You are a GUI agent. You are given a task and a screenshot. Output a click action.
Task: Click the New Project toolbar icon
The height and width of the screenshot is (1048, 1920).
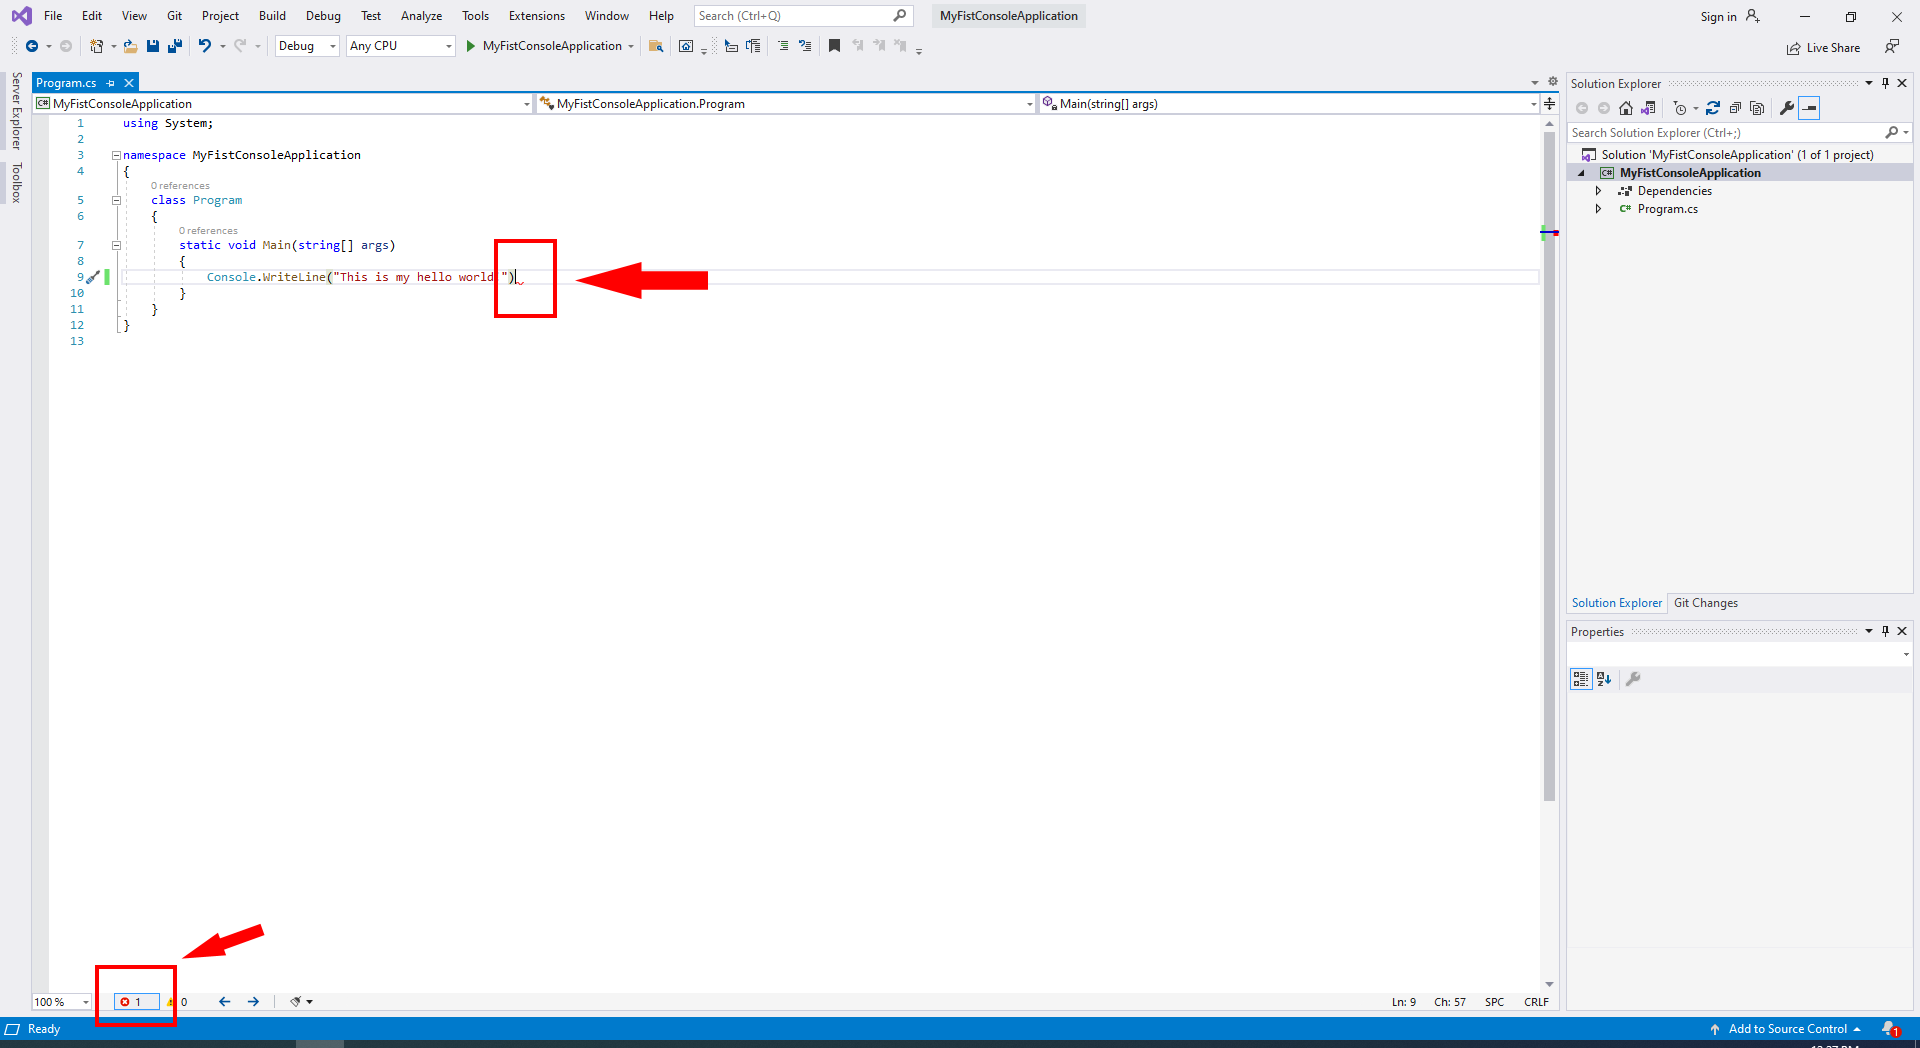point(96,46)
